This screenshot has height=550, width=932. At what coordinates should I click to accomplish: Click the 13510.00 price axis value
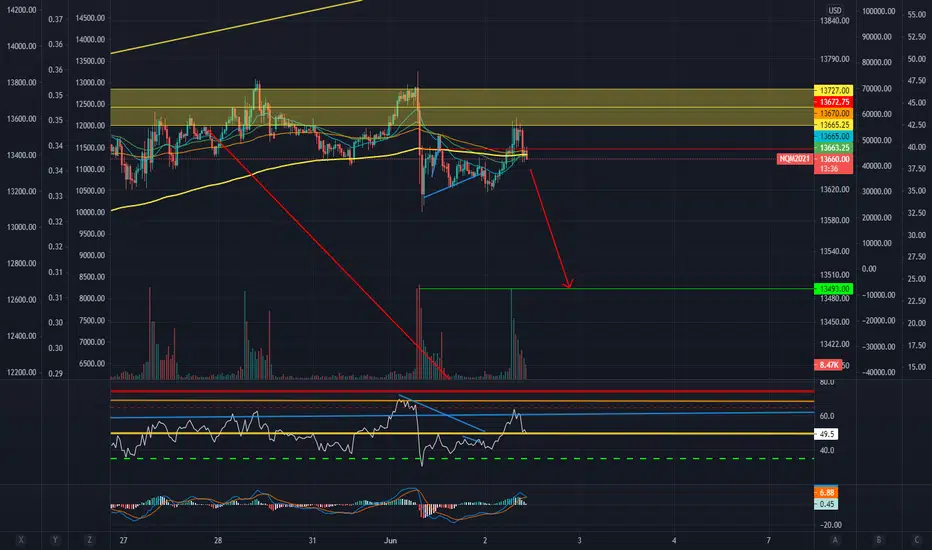(835, 275)
